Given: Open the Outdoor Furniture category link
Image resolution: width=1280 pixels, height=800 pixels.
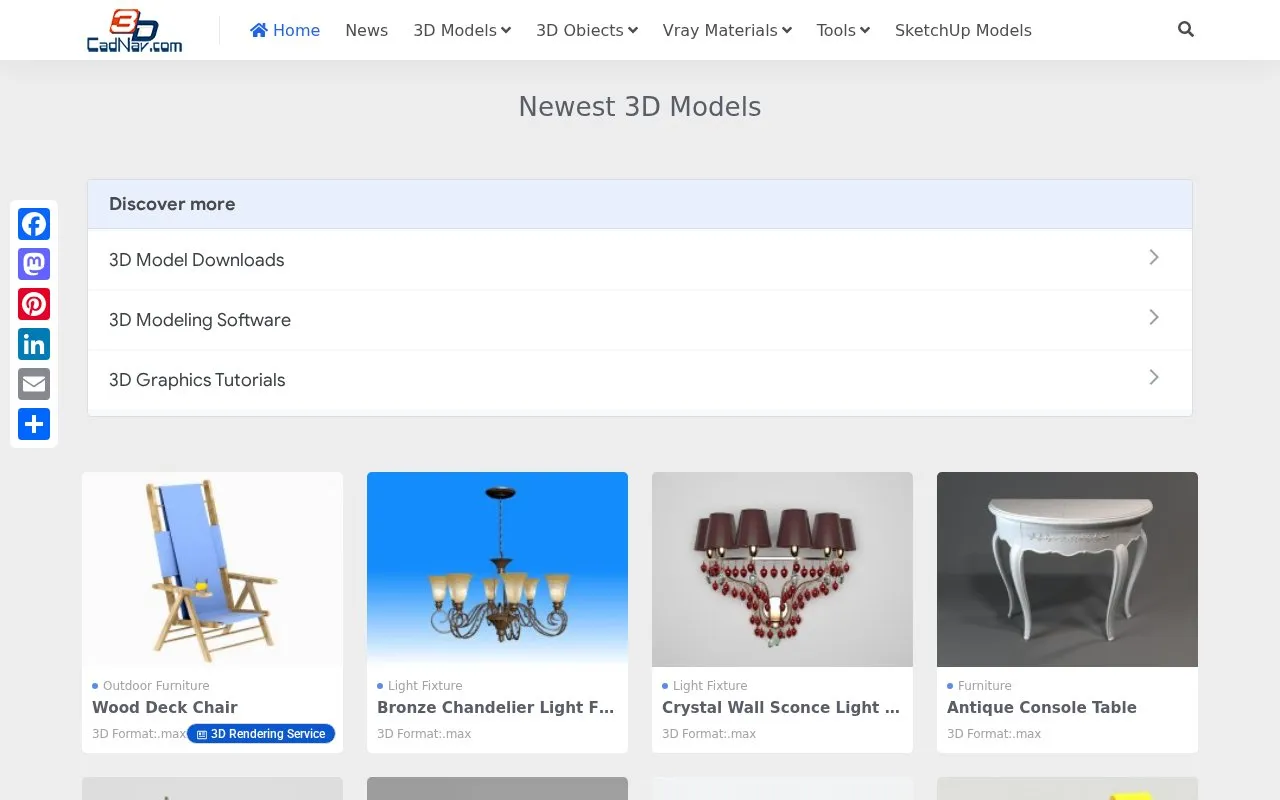Looking at the screenshot, I should (156, 686).
